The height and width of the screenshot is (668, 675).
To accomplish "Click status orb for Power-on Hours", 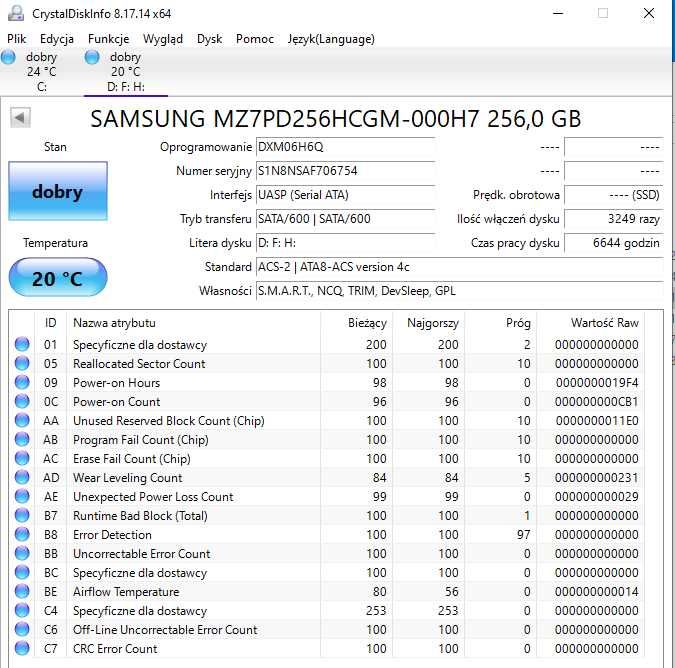I will click(x=22, y=382).
